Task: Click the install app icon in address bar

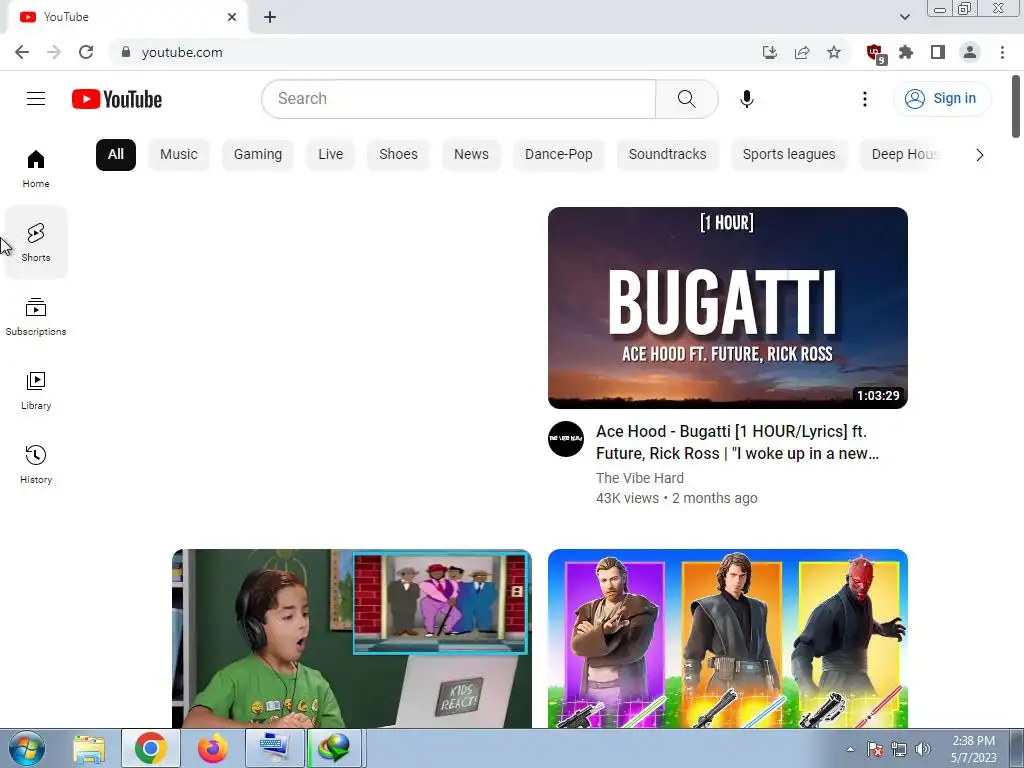Action: click(x=770, y=52)
